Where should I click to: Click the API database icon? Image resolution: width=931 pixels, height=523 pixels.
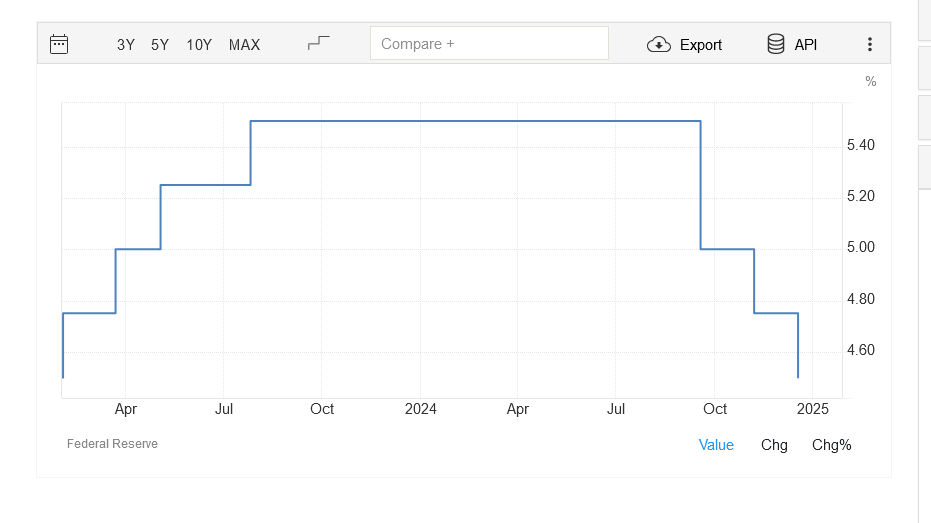776,44
